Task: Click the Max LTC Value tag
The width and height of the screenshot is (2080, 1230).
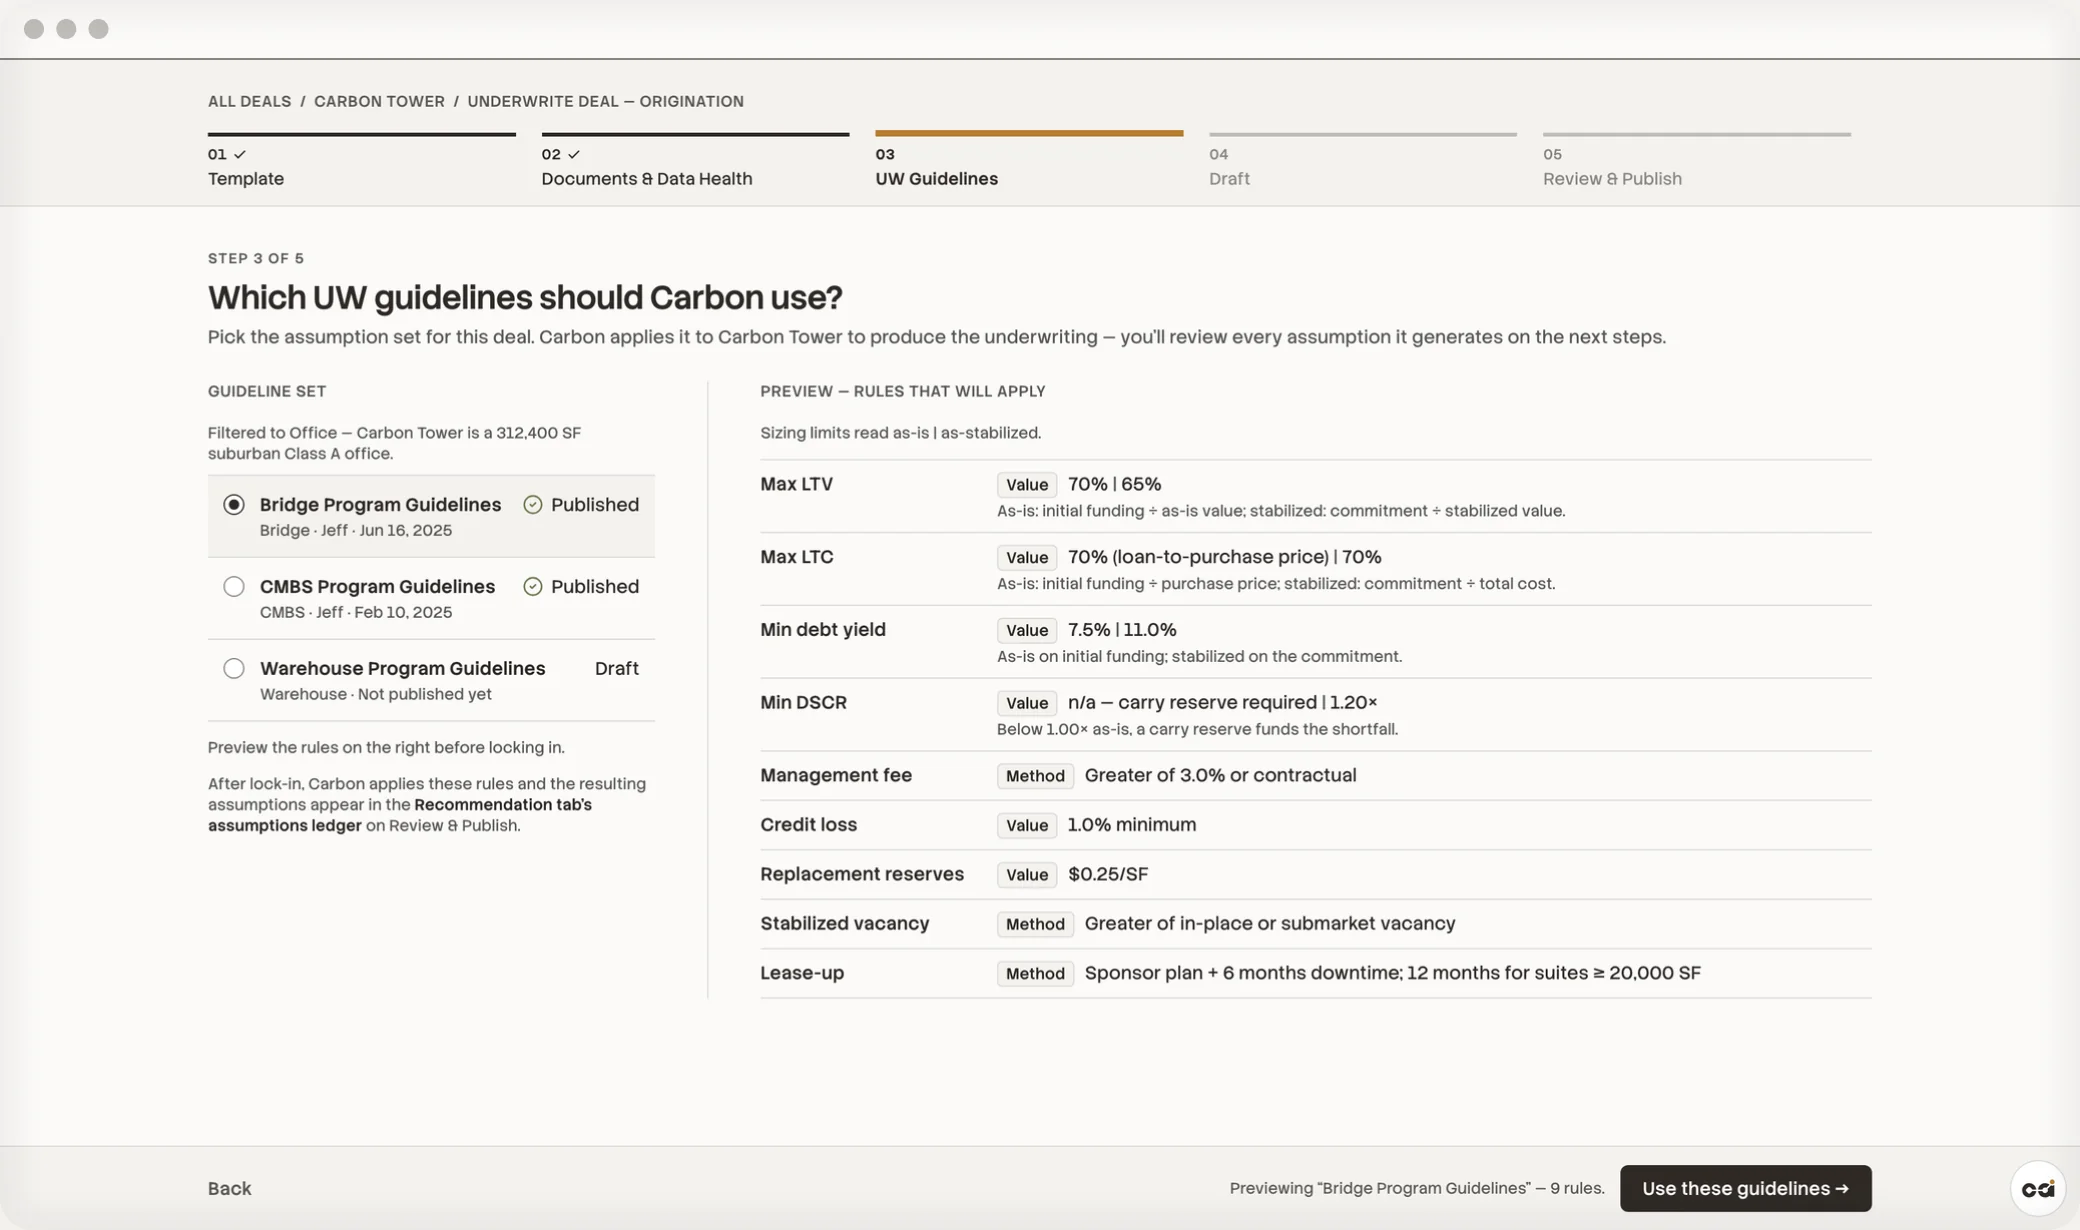Action: (1027, 558)
